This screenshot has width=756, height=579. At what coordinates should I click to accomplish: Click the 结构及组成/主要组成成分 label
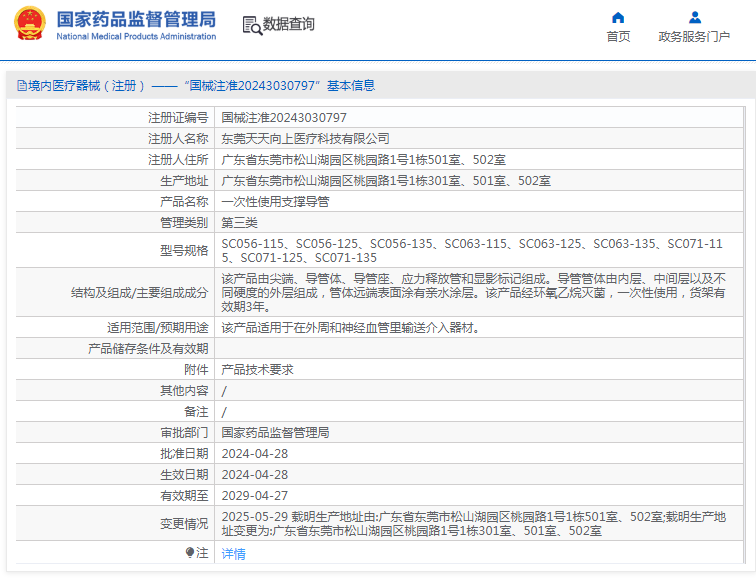click(139, 293)
